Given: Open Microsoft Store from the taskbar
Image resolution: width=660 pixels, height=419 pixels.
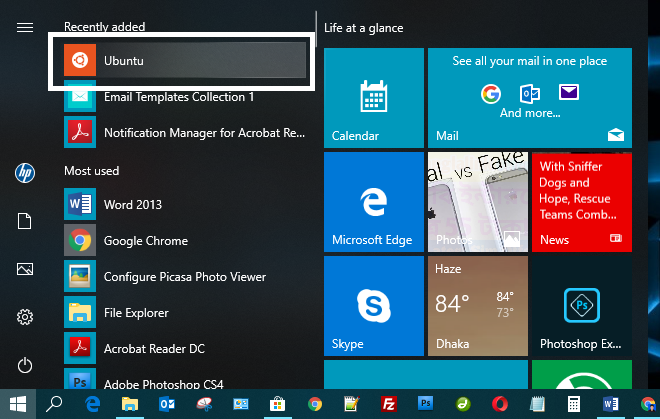Looking at the screenshot, I should [x=277, y=404].
